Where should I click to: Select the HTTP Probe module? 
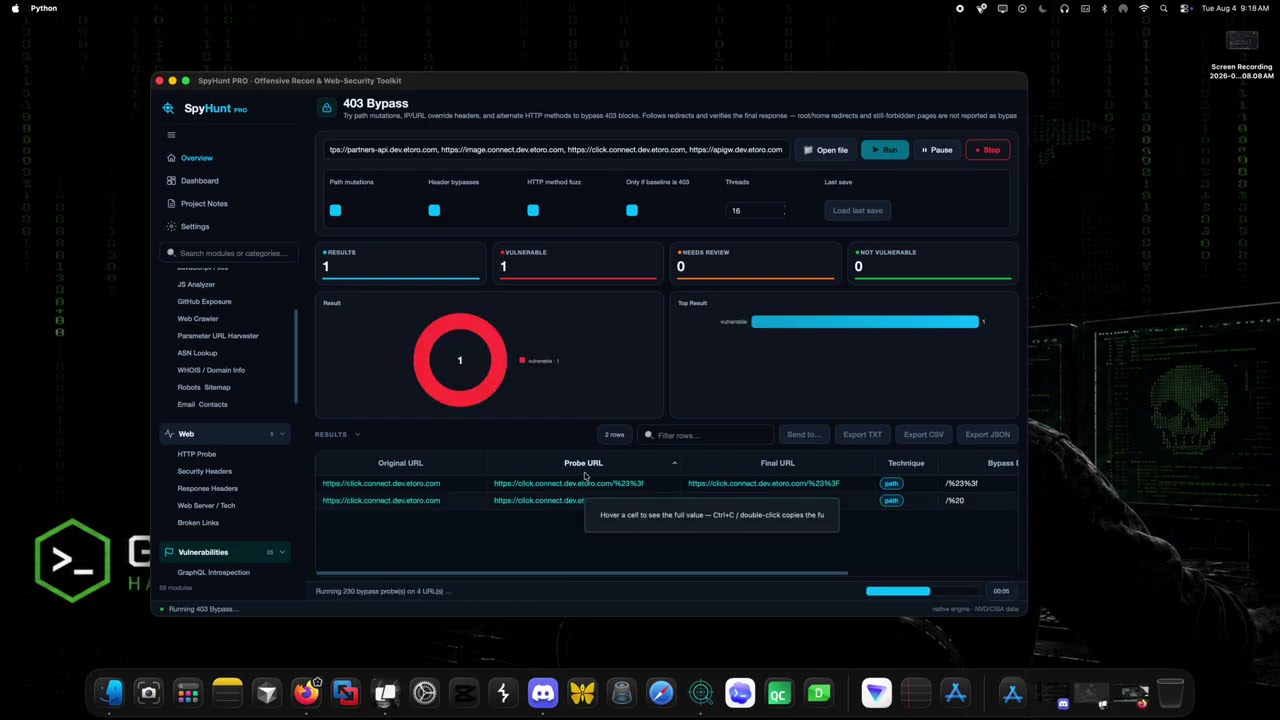(197, 454)
